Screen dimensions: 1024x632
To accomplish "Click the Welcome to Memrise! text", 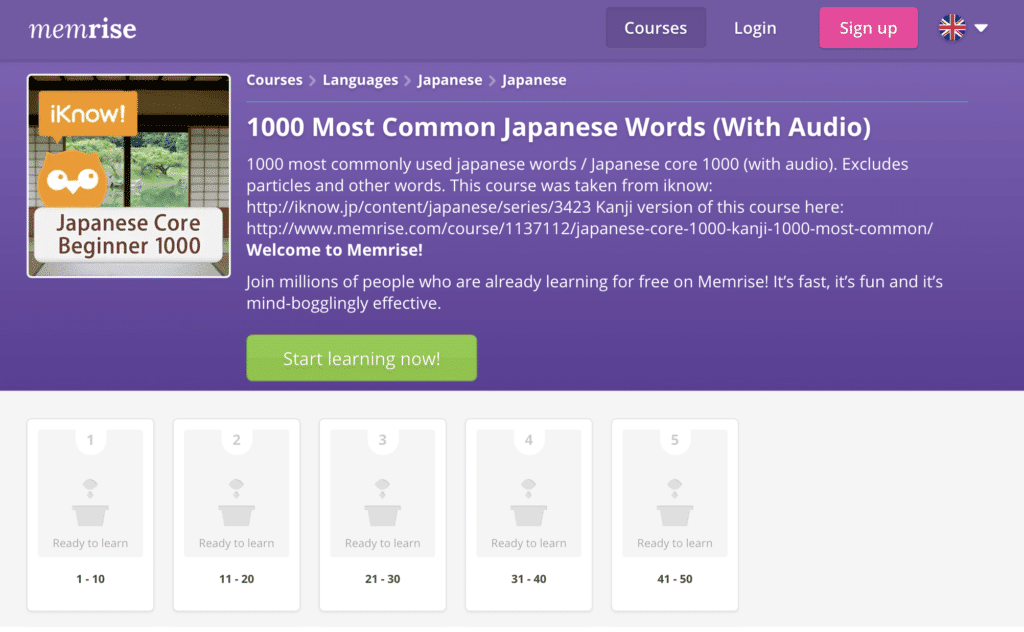I will 334,250.
